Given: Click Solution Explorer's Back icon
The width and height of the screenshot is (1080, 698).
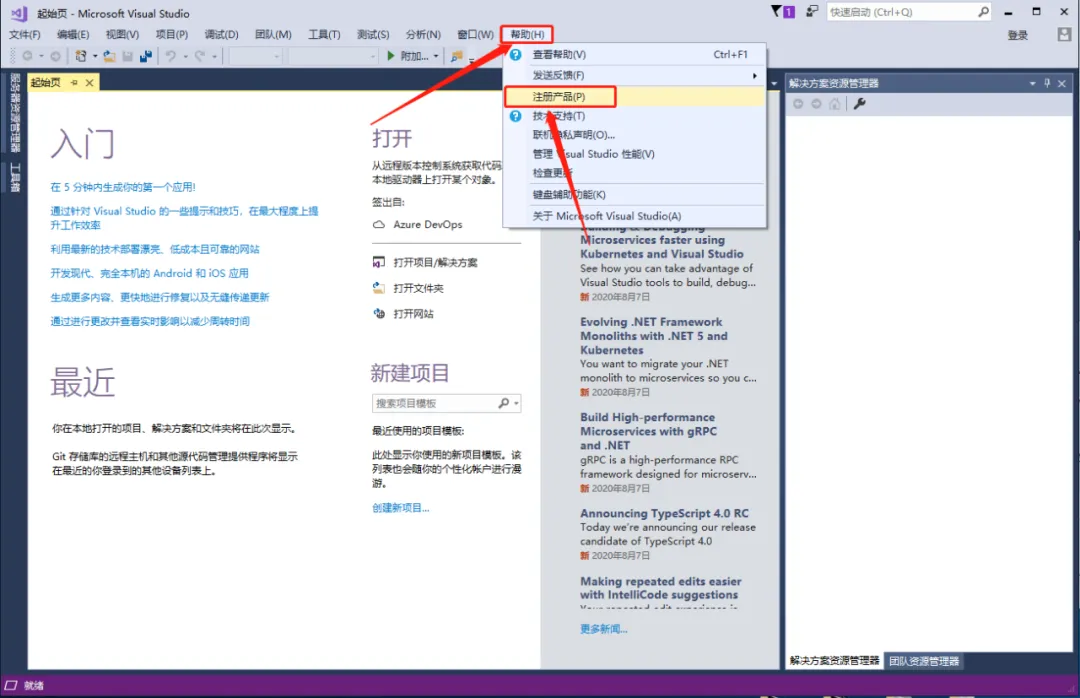Looking at the screenshot, I should (x=798, y=104).
